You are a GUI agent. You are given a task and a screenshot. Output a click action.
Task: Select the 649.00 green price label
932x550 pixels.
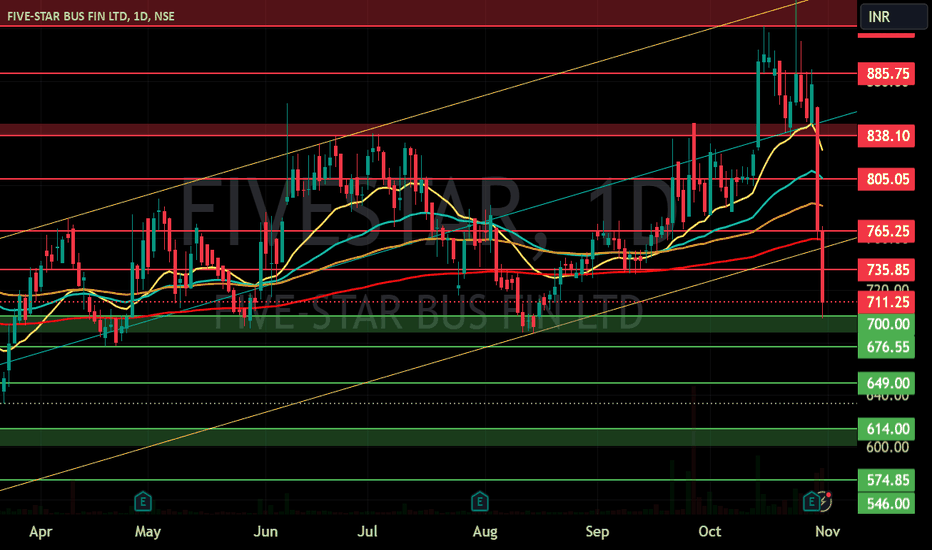[886, 383]
